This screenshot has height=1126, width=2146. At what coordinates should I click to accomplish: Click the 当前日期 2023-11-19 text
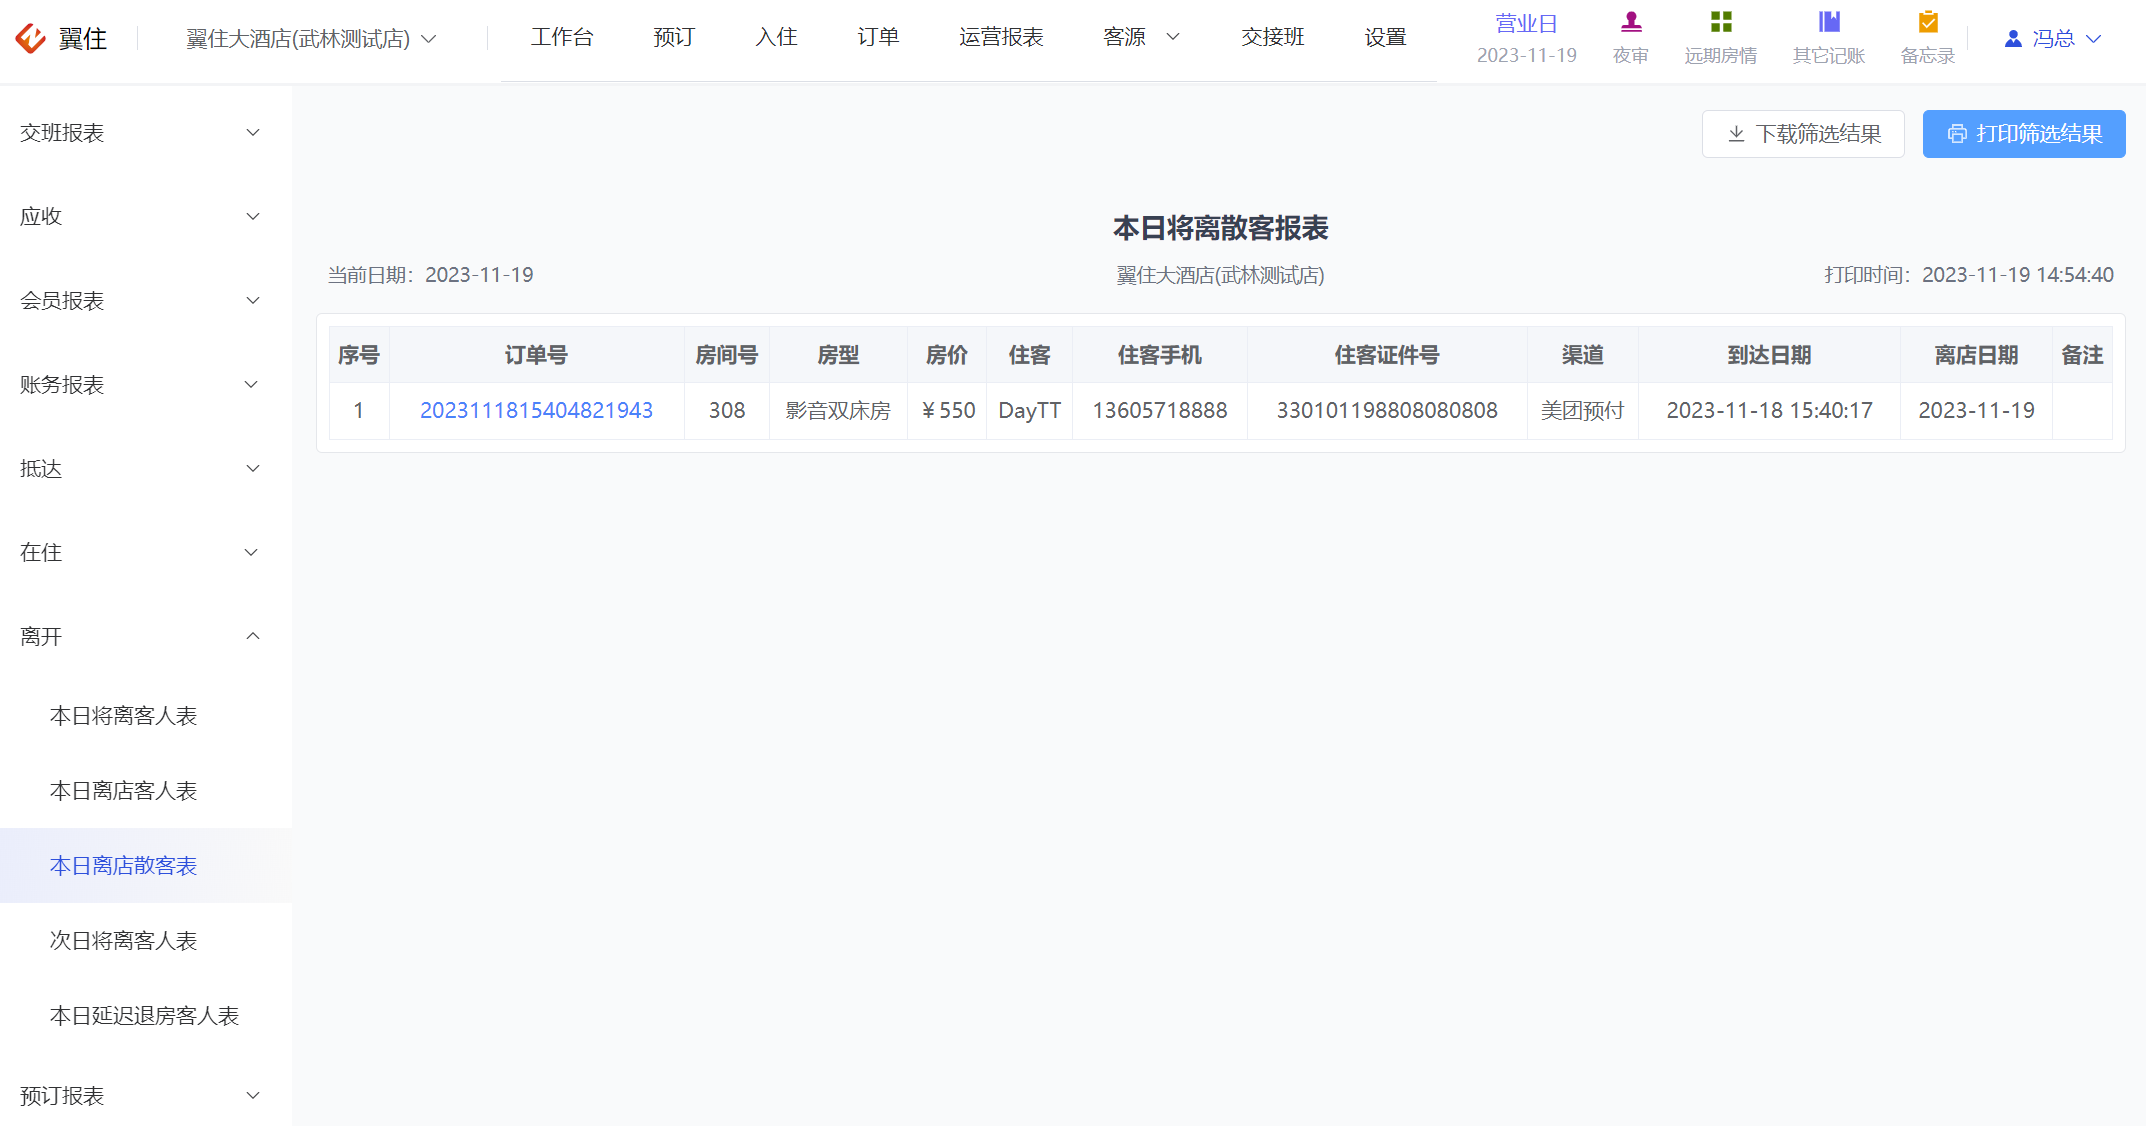pos(431,275)
